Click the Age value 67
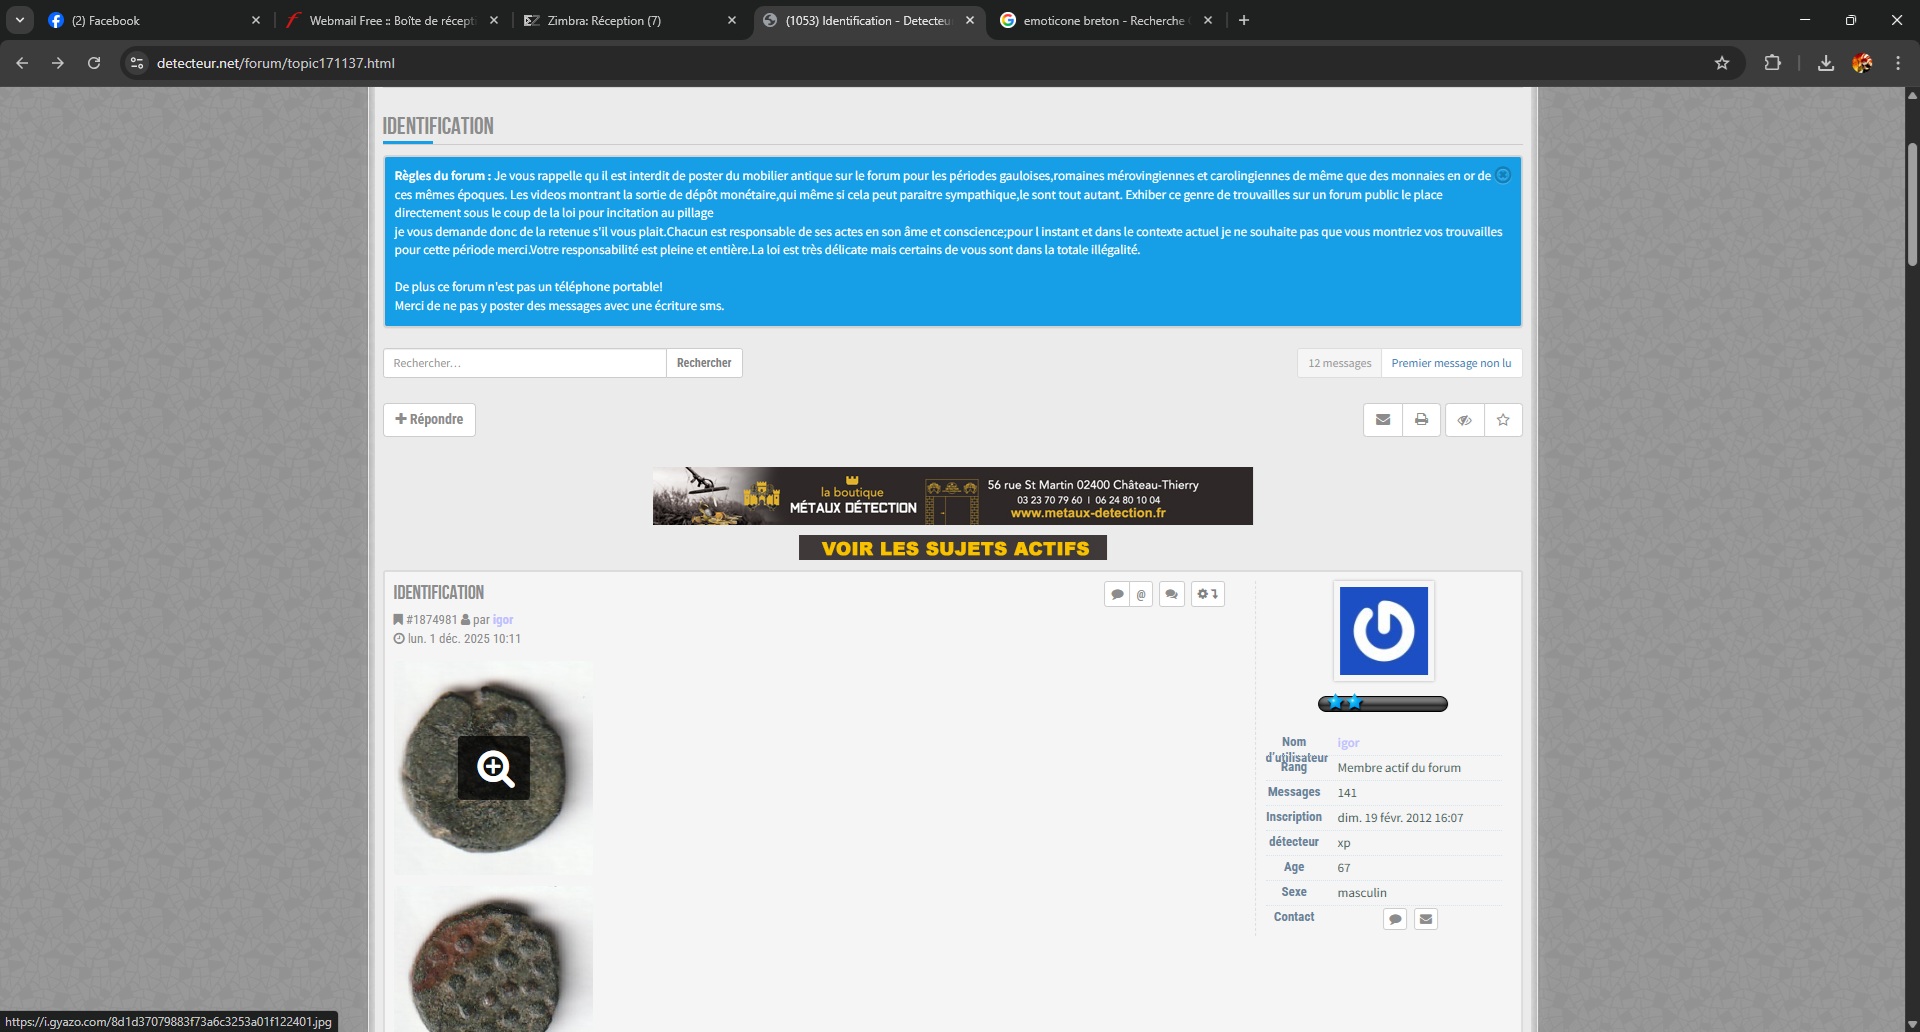Image resolution: width=1920 pixels, height=1032 pixels. pyautogui.click(x=1344, y=868)
